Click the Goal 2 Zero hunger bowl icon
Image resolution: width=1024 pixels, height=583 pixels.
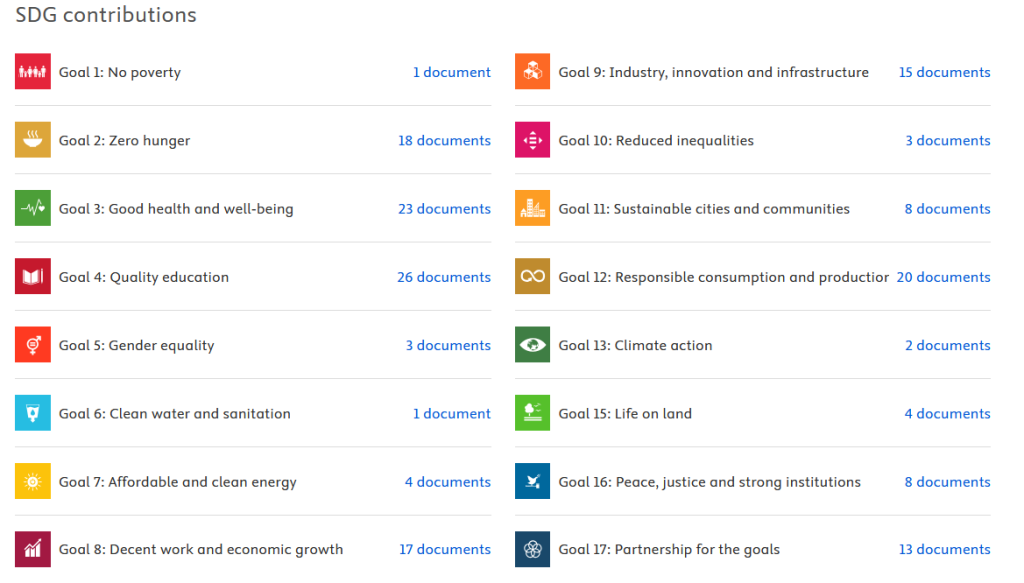pyautogui.click(x=33, y=140)
